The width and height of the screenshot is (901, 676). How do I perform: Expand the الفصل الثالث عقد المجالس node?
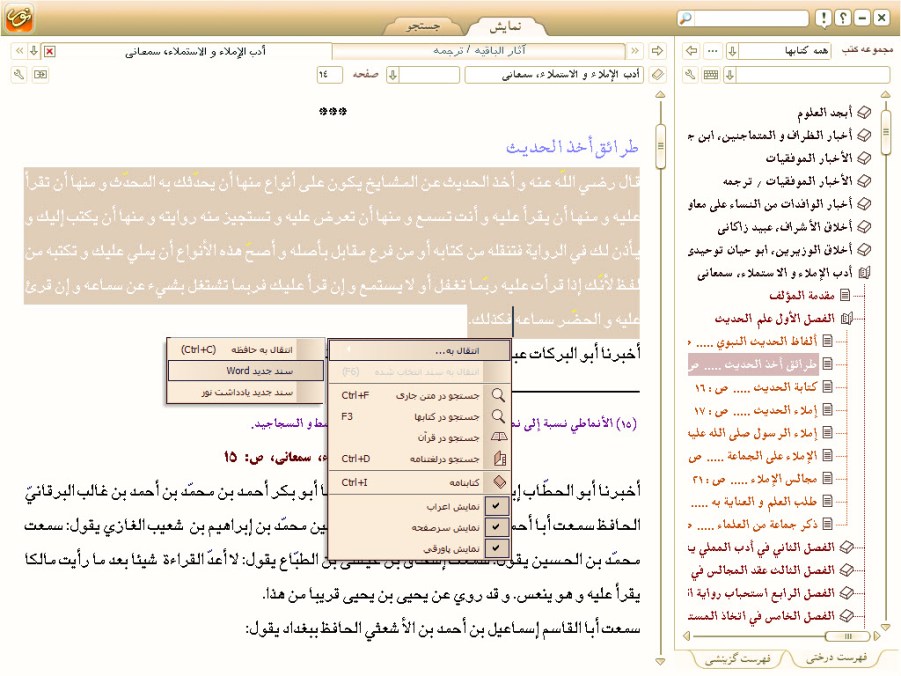coord(846,571)
